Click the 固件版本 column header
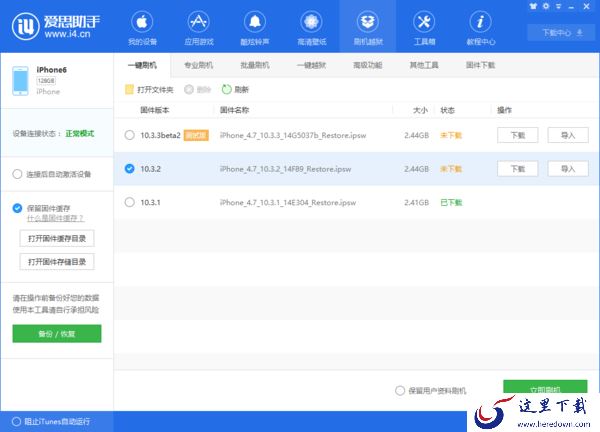 [x=155, y=110]
